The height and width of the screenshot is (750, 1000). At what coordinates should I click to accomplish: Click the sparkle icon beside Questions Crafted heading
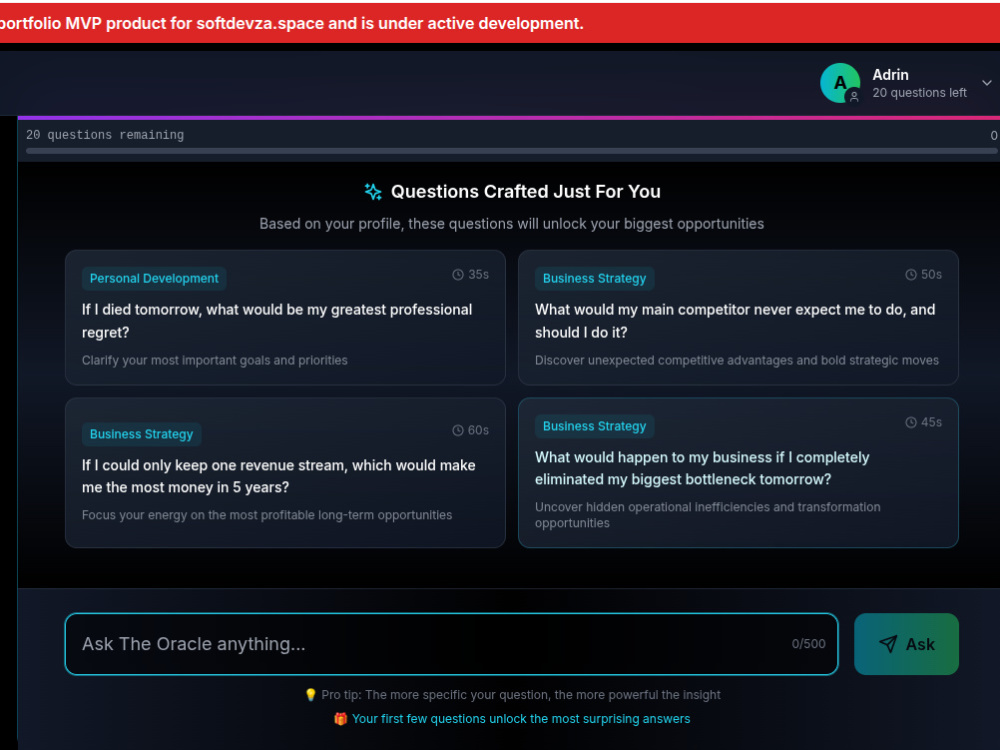coord(373,191)
